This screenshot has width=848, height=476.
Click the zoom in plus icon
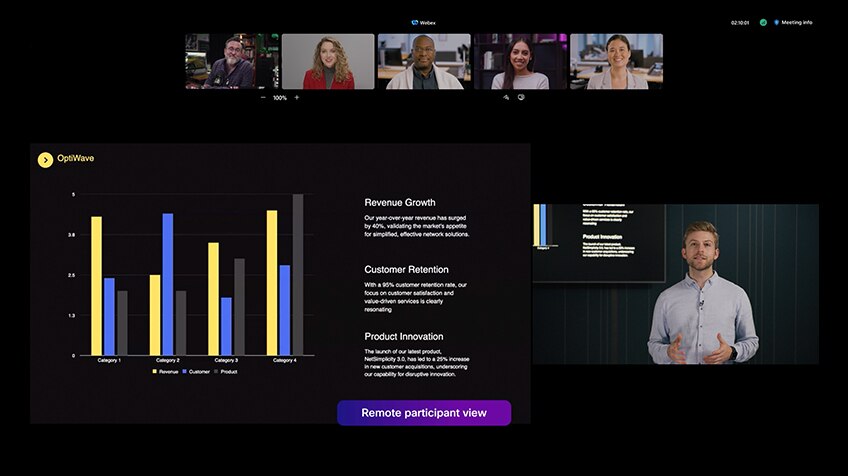pos(297,98)
